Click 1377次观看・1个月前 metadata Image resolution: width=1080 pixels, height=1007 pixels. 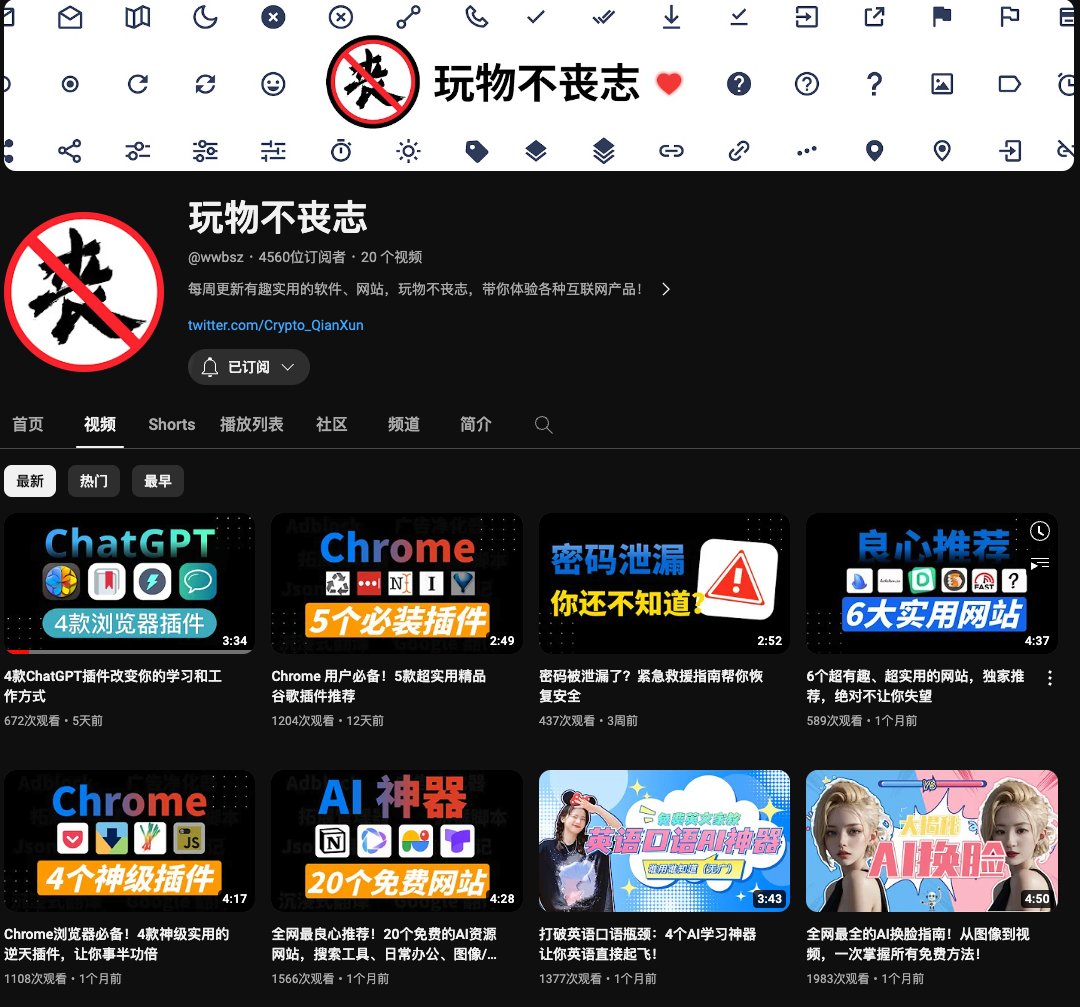pyautogui.click(x=597, y=978)
